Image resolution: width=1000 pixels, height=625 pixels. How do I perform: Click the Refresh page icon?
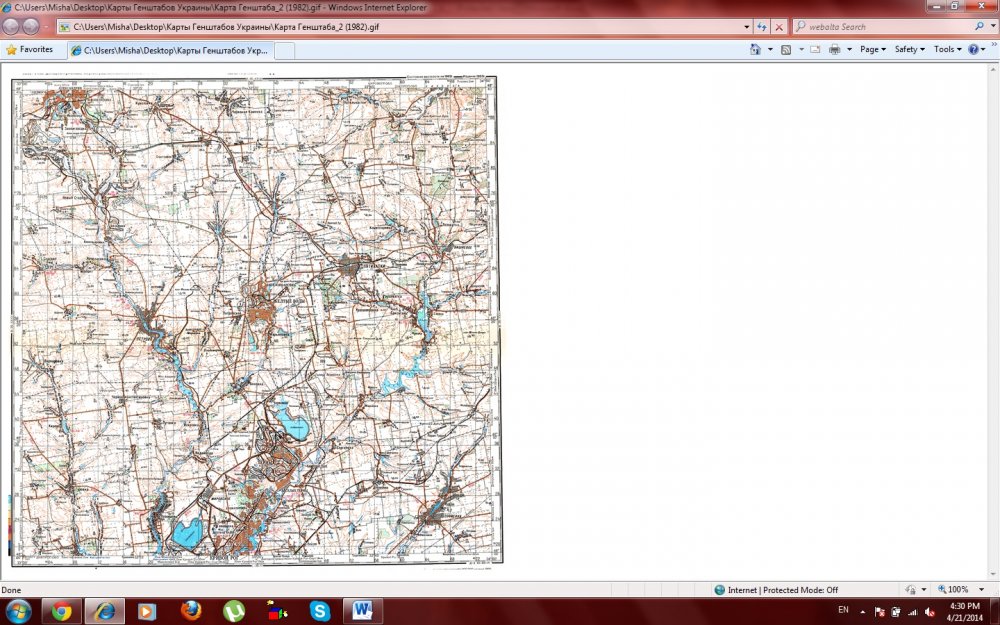coord(762,27)
